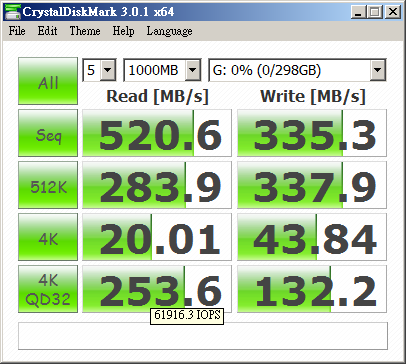Open the G: drive selection dropdown
Viewport: 406px width, 364px height.
click(x=297, y=70)
